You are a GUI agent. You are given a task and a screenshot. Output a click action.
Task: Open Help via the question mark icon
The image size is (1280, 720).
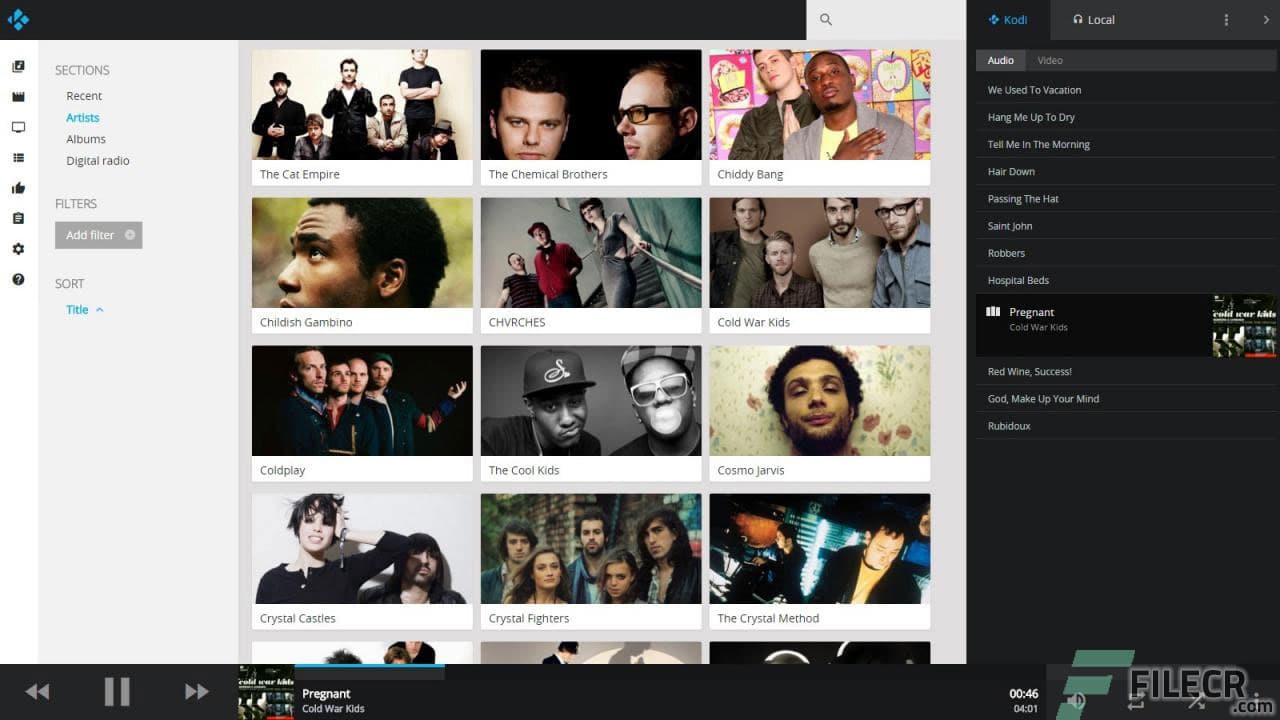pos(18,279)
